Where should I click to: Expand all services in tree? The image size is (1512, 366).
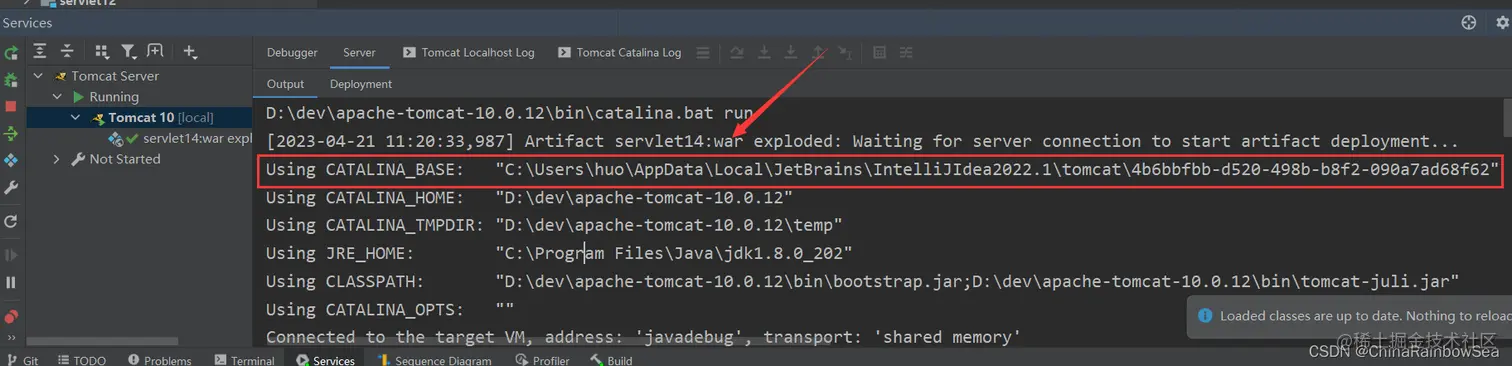point(40,51)
